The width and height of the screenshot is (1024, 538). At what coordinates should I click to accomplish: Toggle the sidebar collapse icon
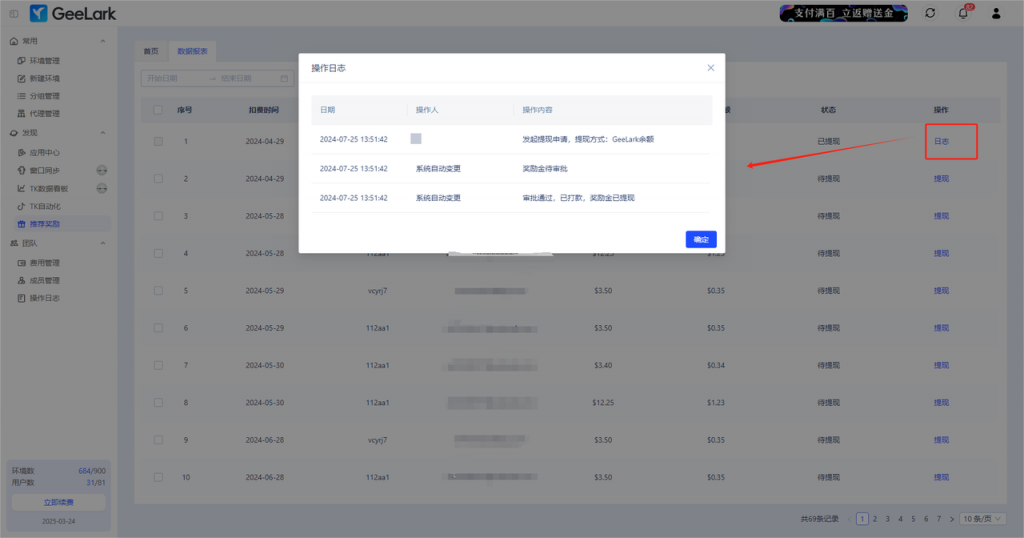13,13
